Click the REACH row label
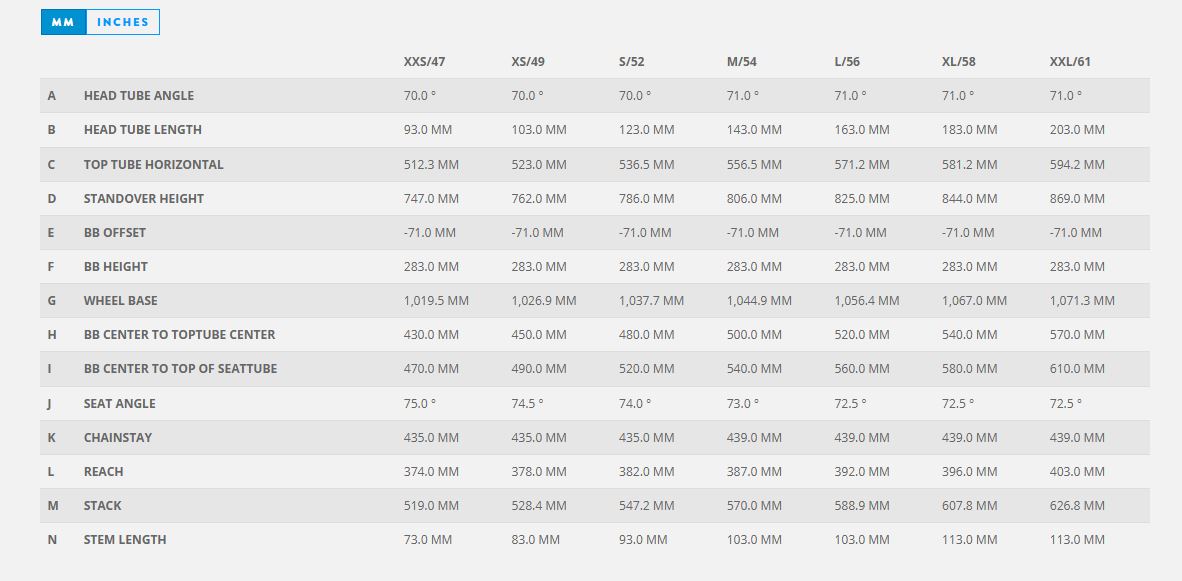Image resolution: width=1182 pixels, height=581 pixels. 103,472
